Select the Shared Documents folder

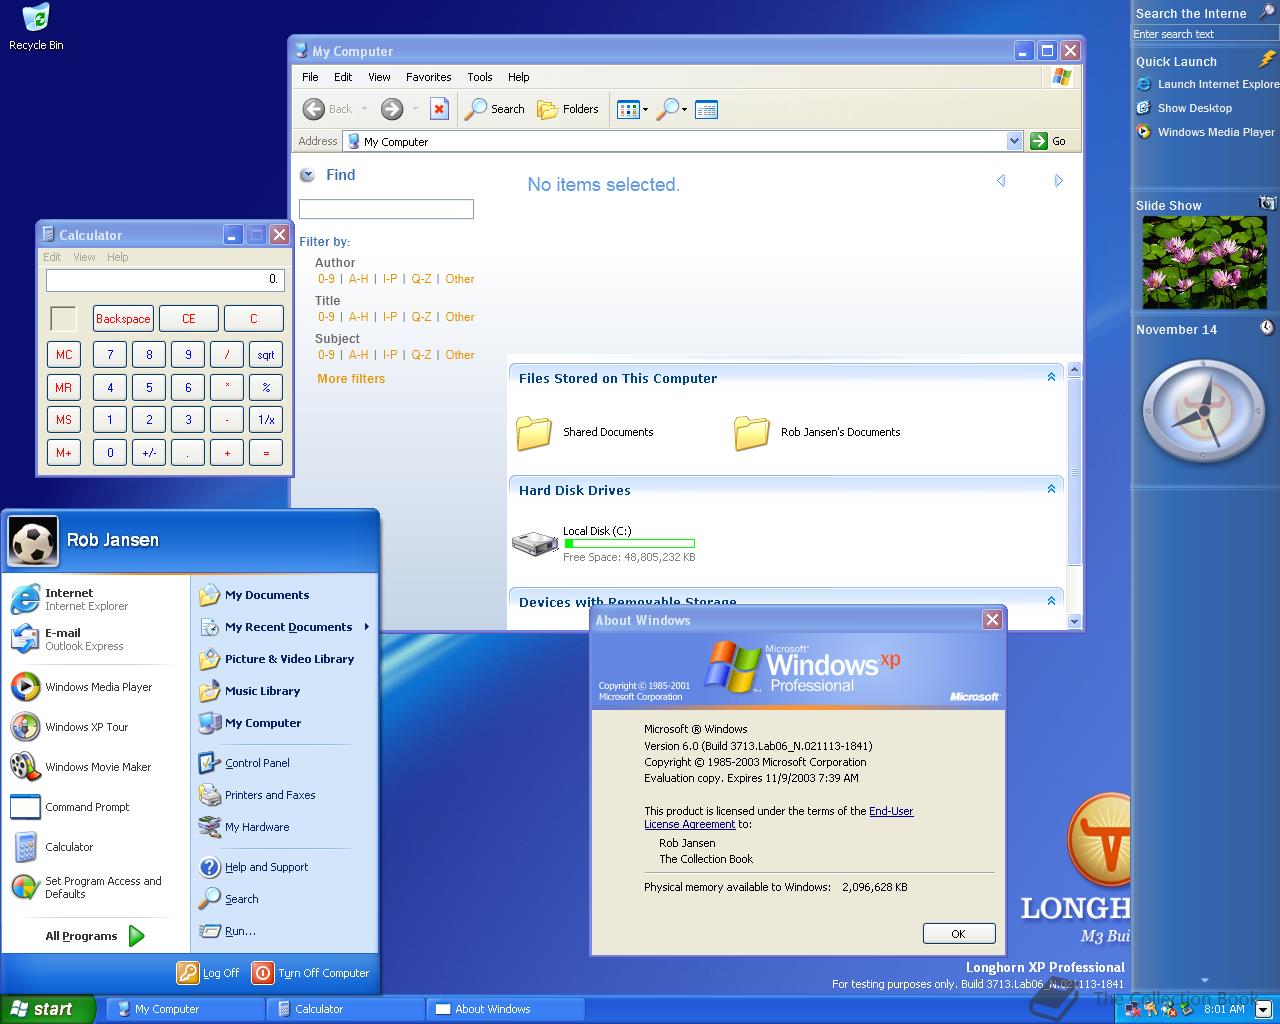[585, 432]
